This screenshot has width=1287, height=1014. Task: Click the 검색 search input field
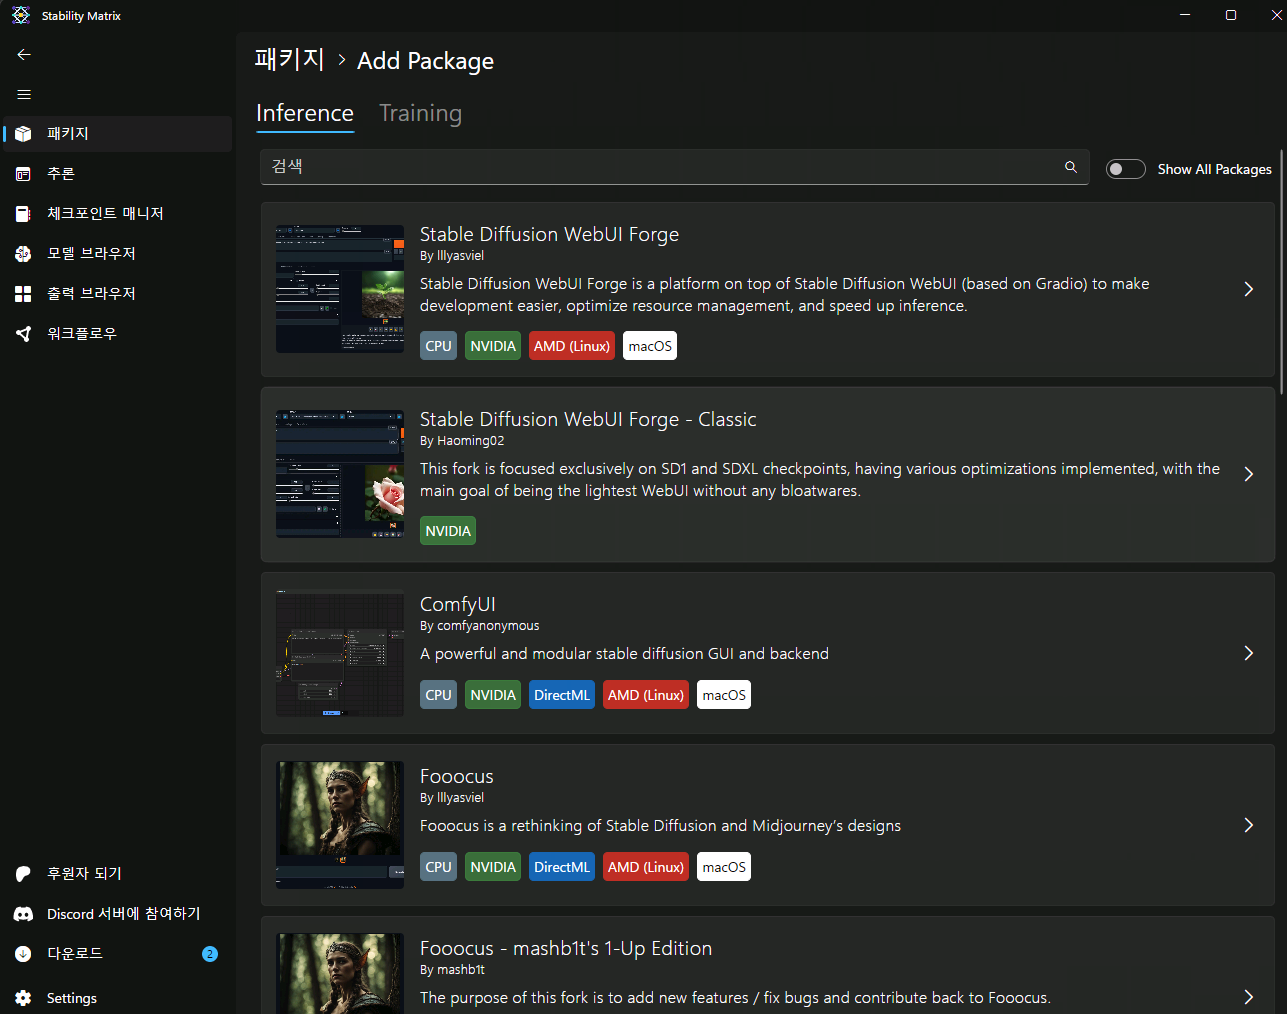pyautogui.click(x=660, y=167)
